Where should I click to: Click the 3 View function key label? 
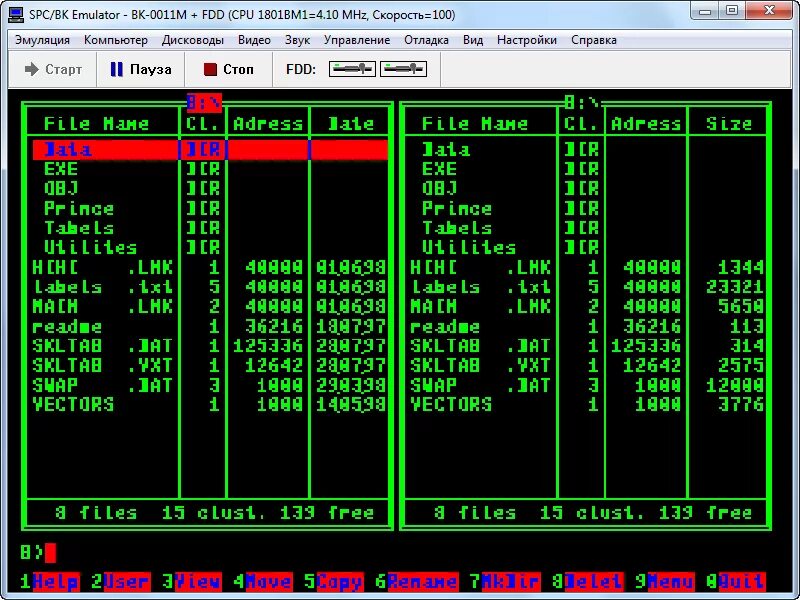pyautogui.click(x=192, y=581)
